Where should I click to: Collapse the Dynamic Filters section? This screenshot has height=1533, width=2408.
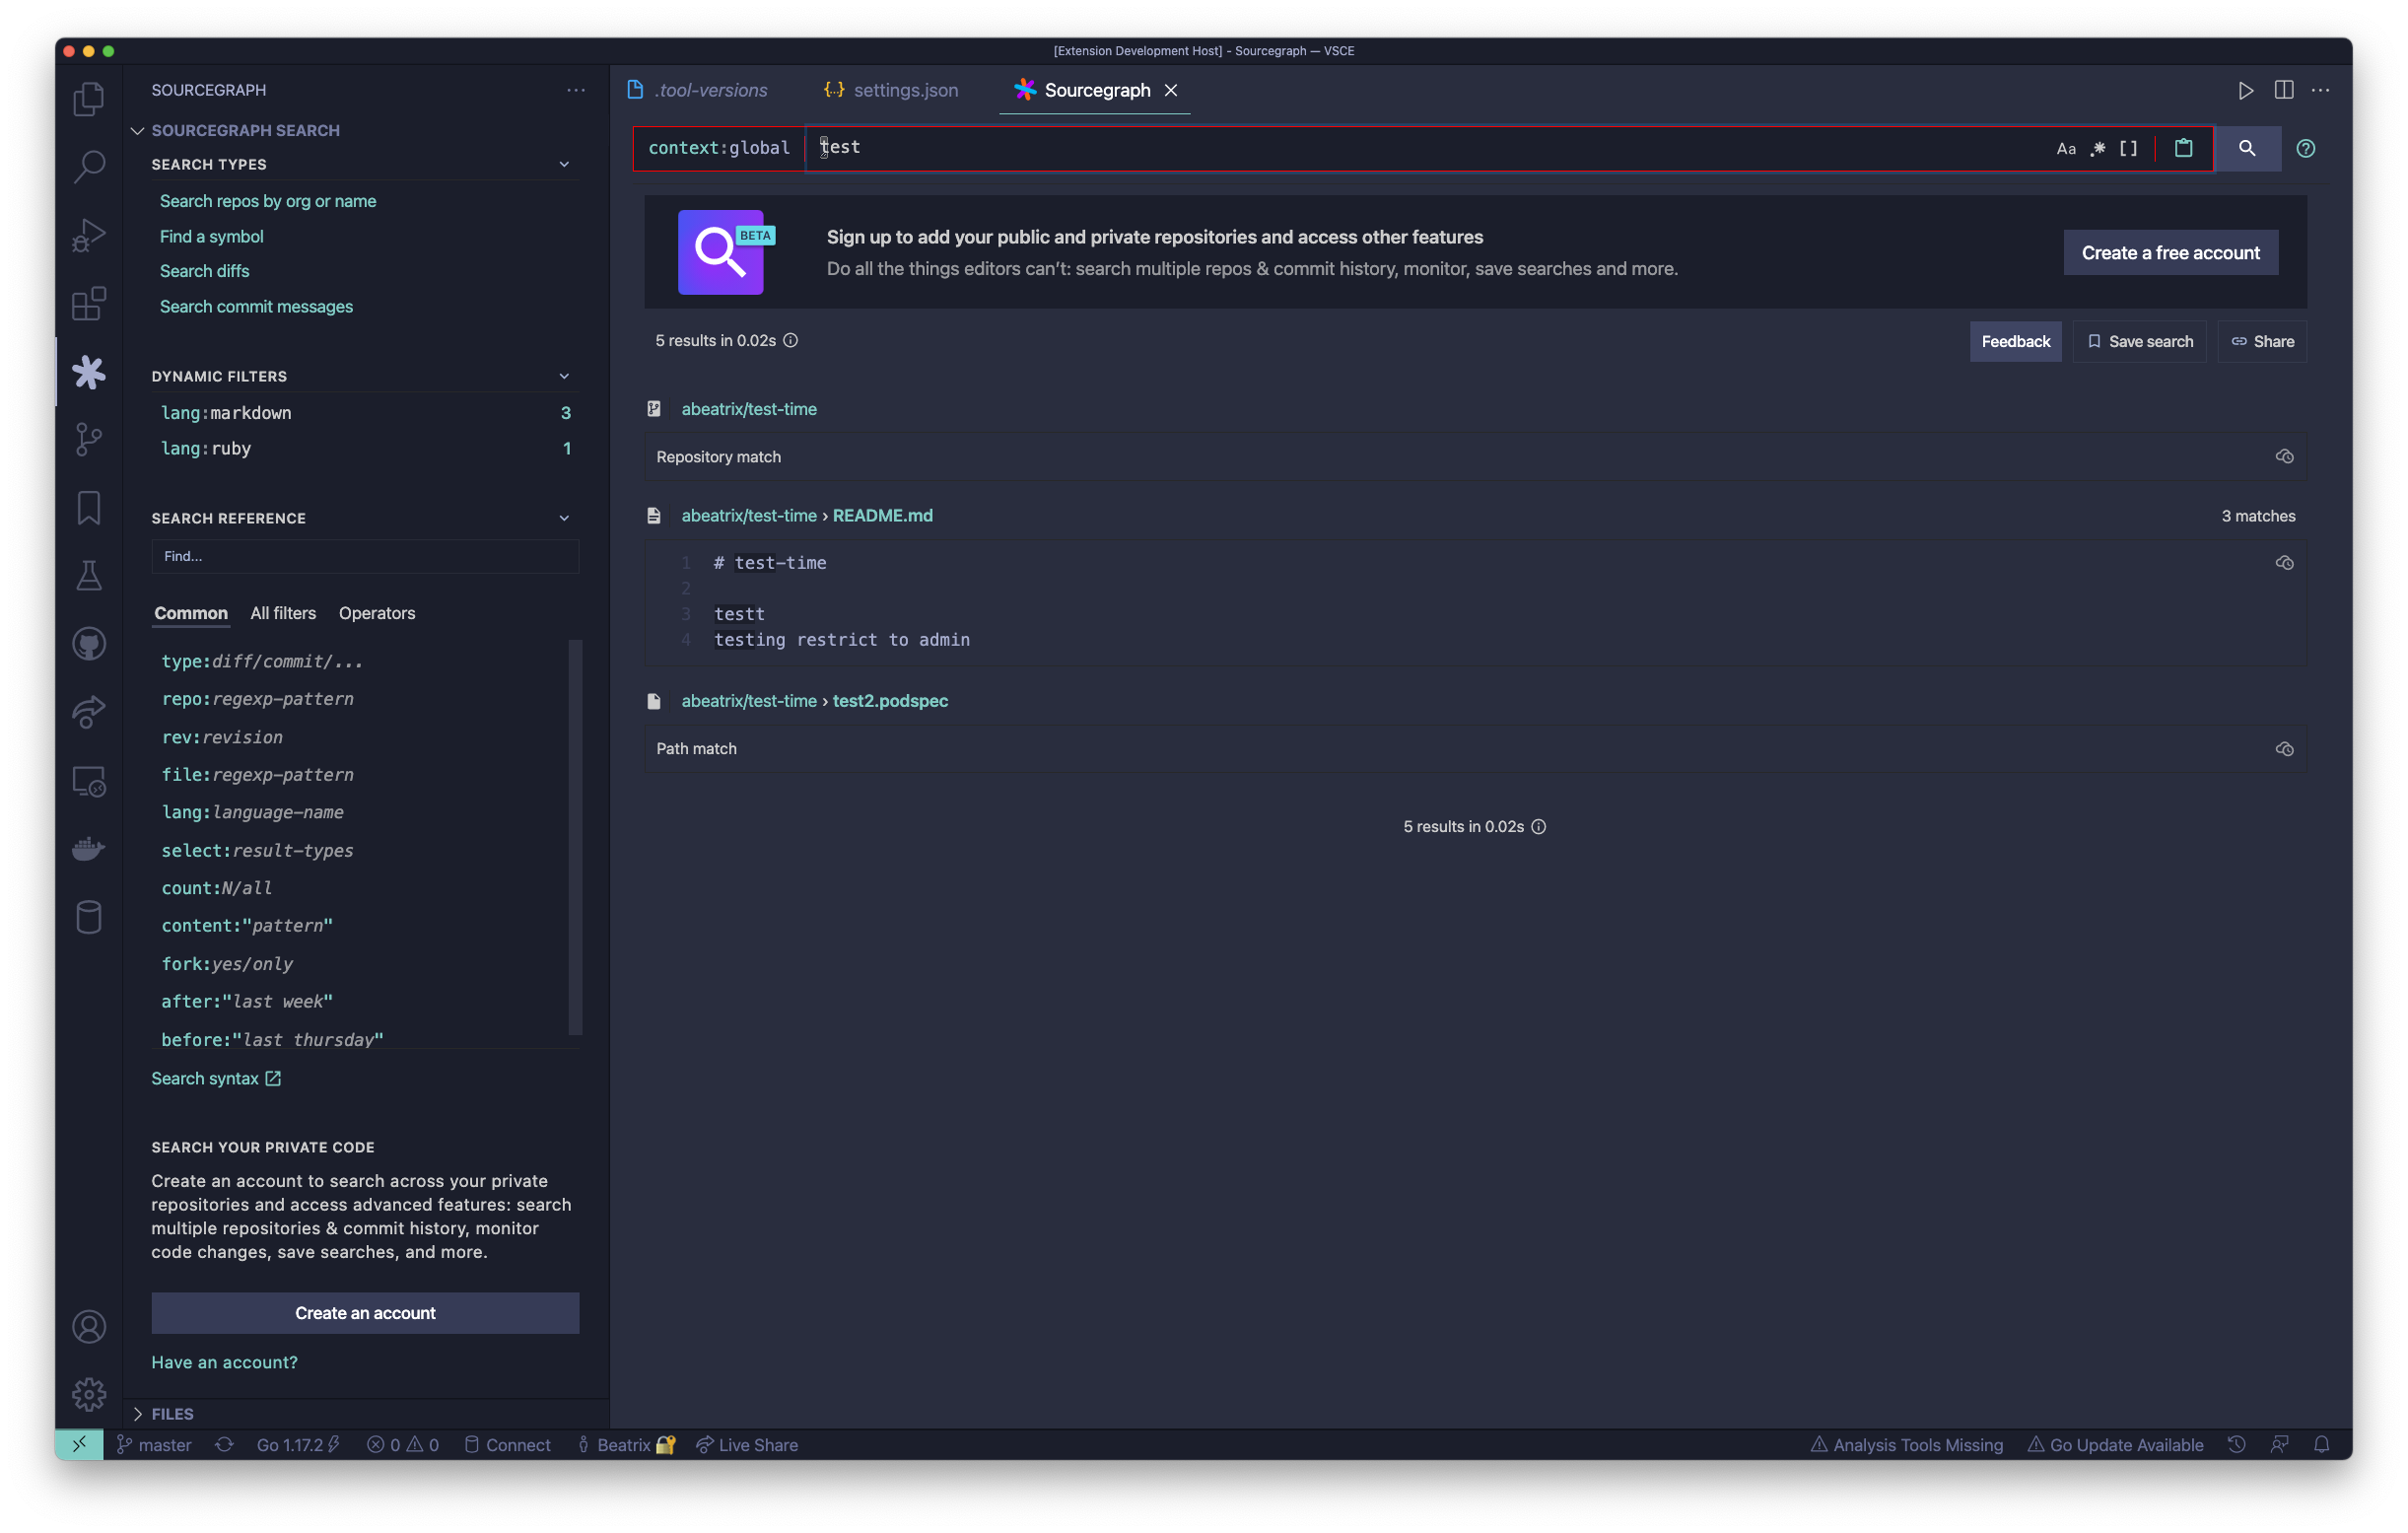click(564, 376)
